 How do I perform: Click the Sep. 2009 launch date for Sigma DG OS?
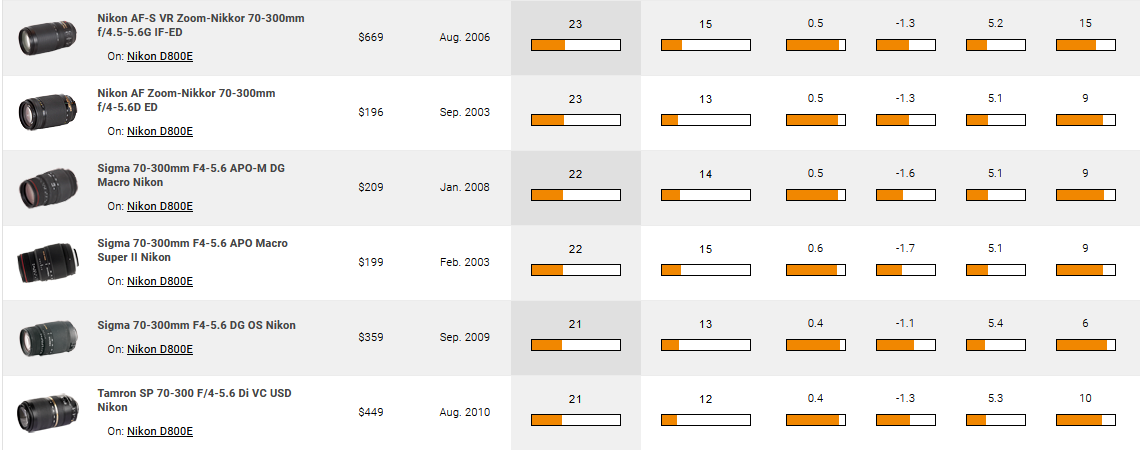pos(465,337)
